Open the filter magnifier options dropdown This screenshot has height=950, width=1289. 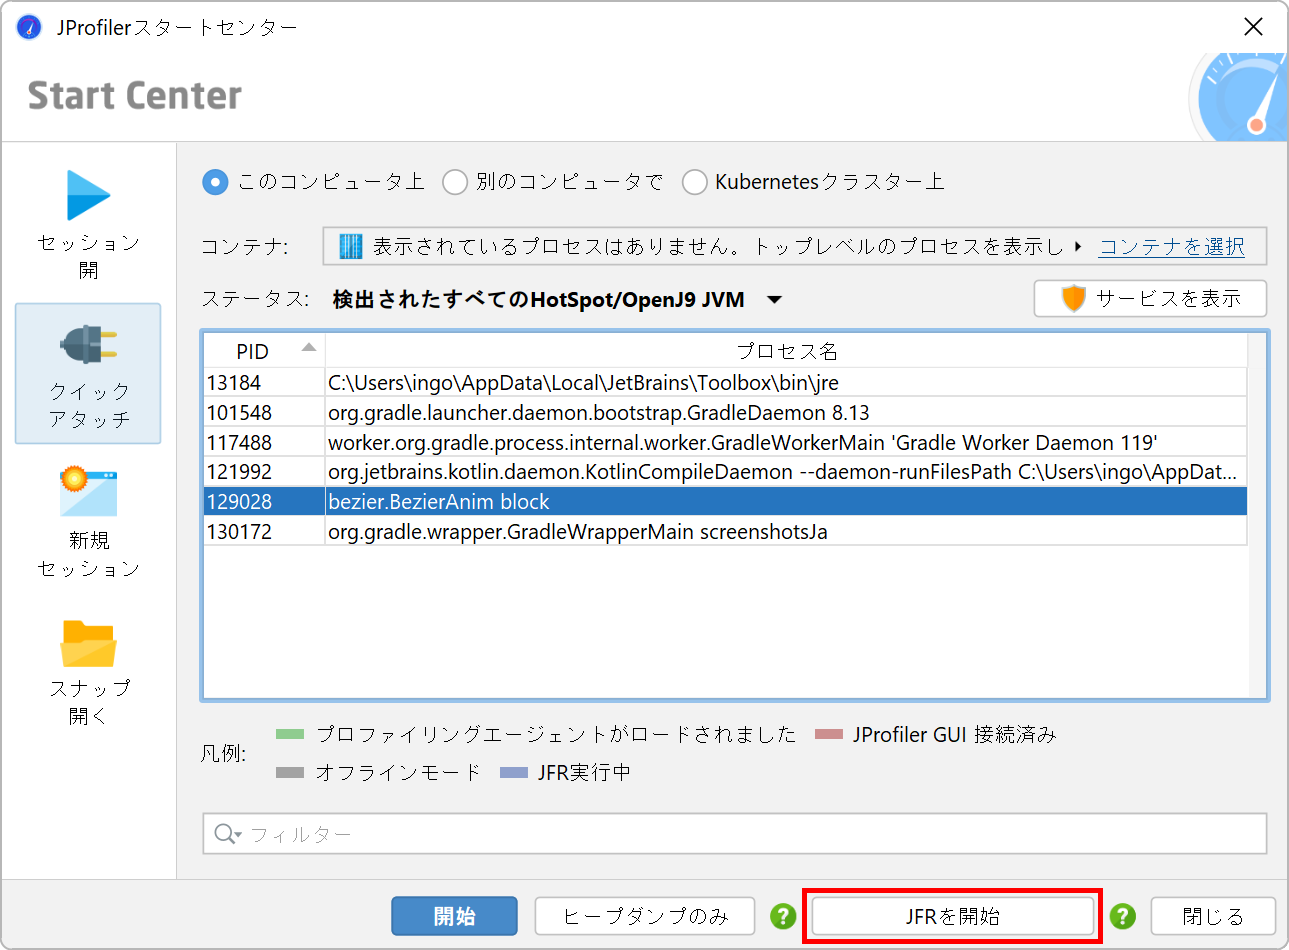coord(228,834)
